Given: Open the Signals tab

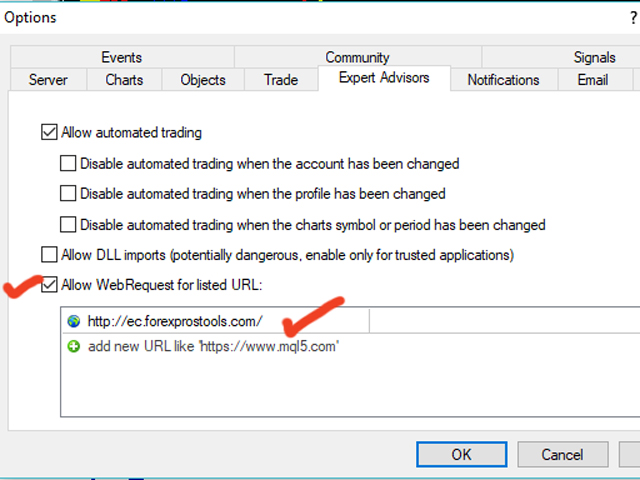Looking at the screenshot, I should [594, 57].
